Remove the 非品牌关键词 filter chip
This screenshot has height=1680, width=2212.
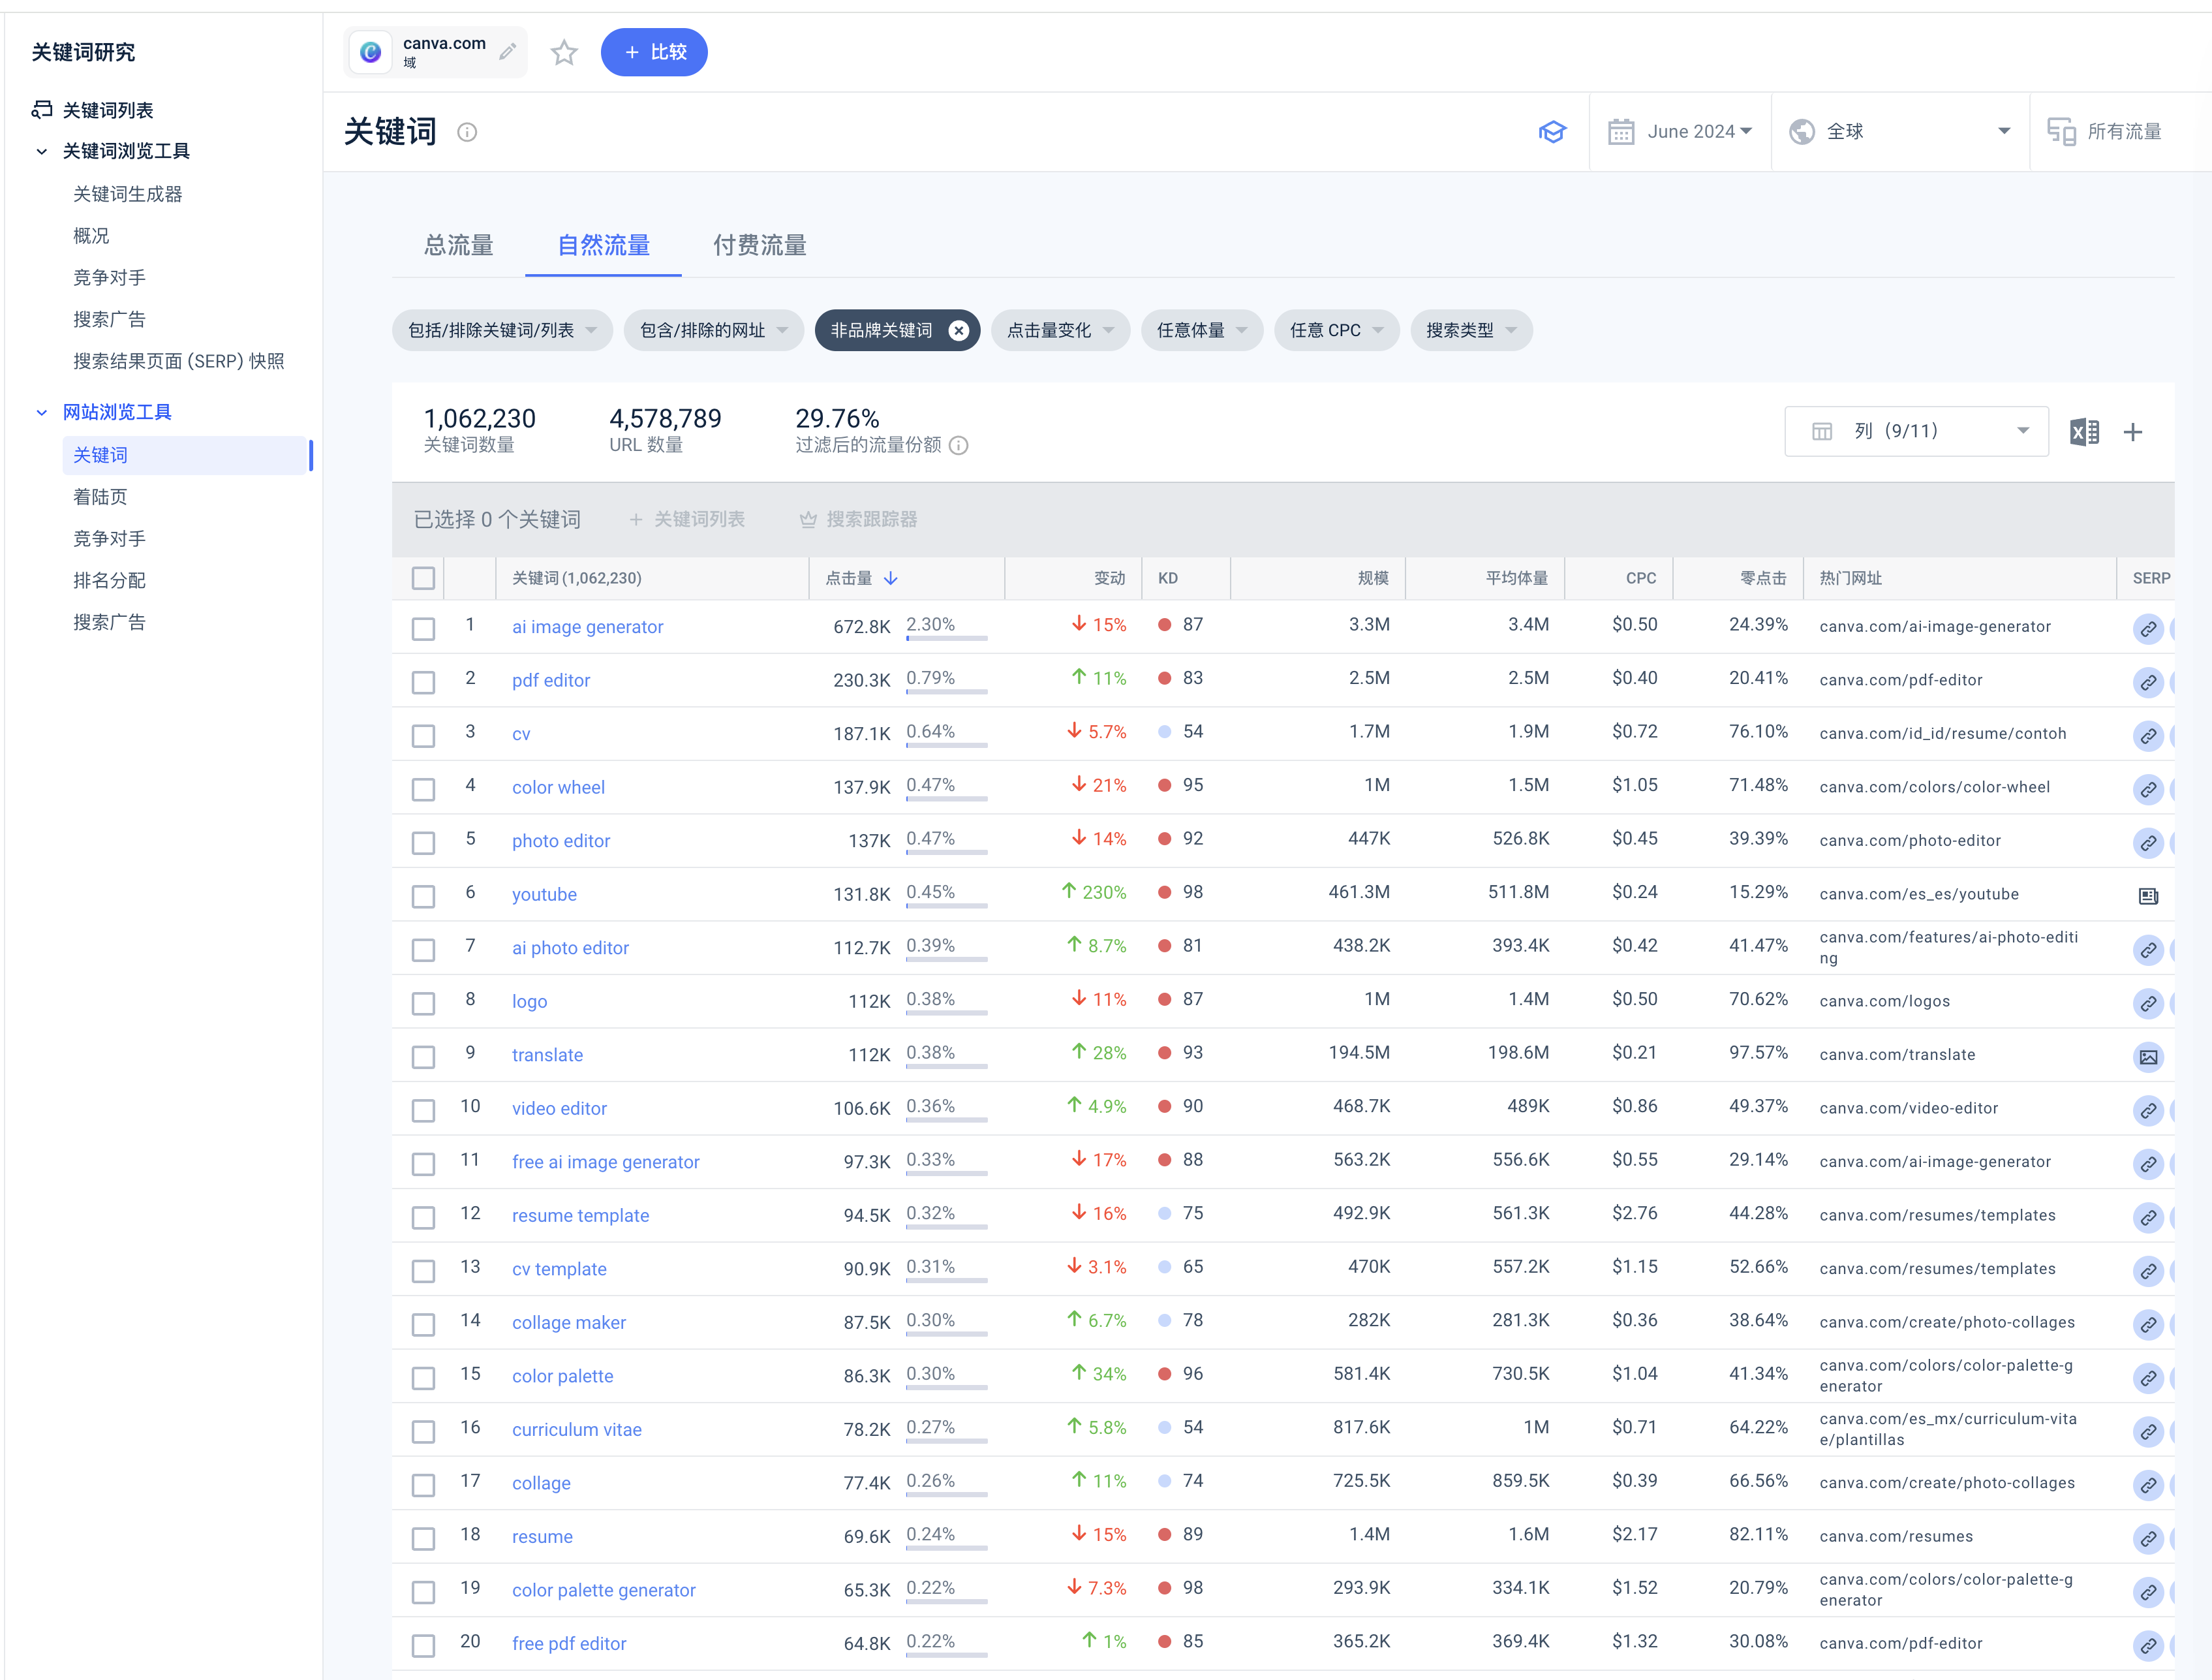tap(958, 331)
